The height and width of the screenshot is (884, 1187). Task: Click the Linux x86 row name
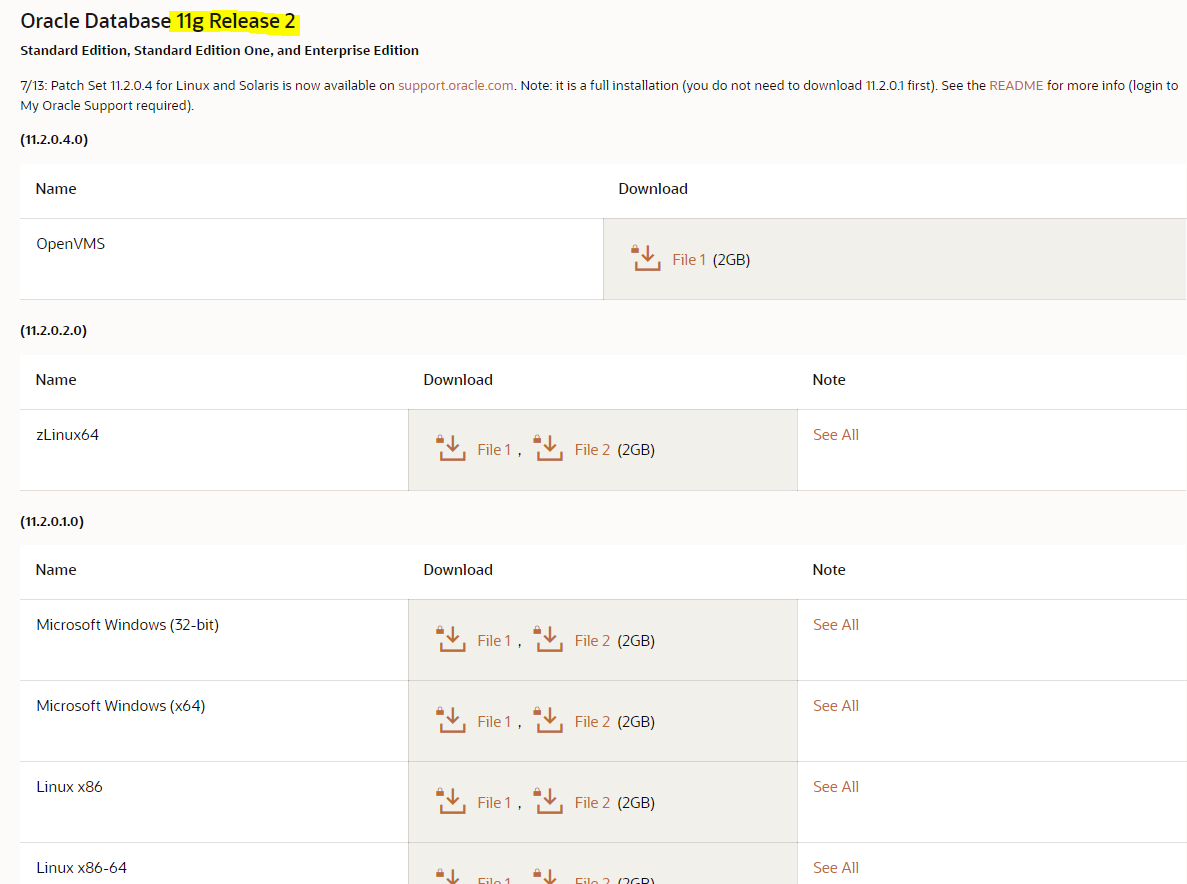(69, 786)
